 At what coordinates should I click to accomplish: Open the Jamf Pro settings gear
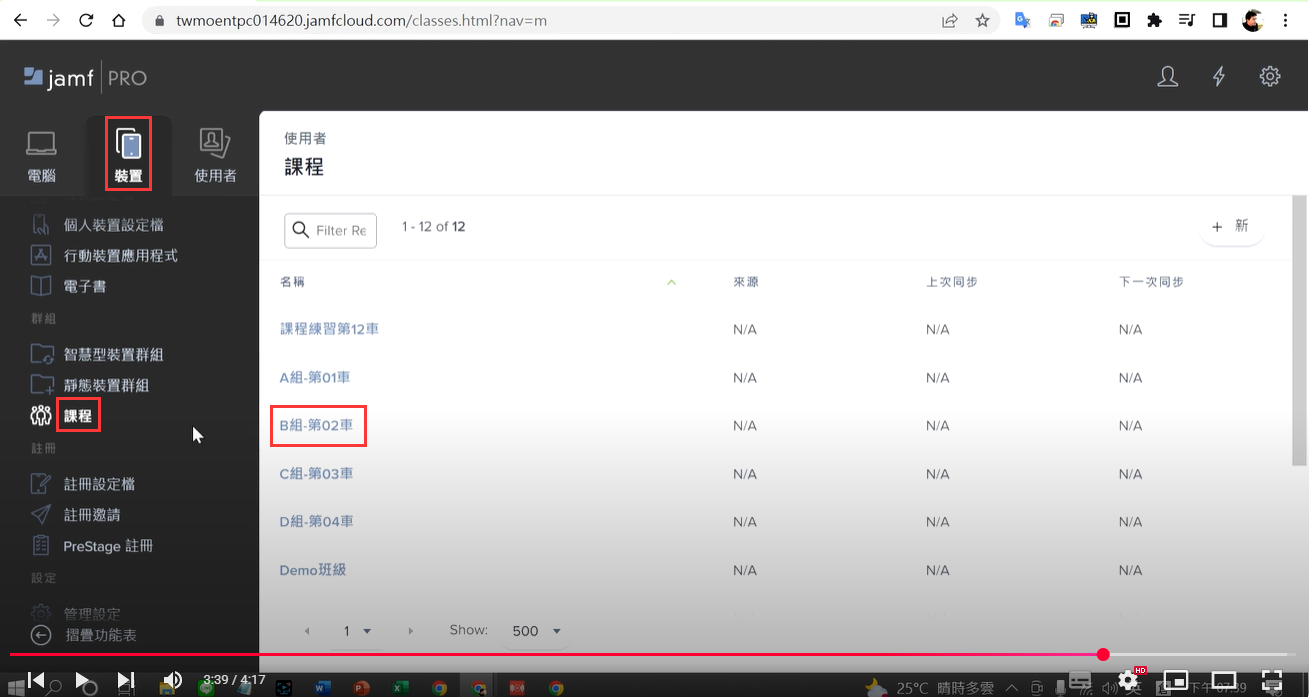[1270, 76]
